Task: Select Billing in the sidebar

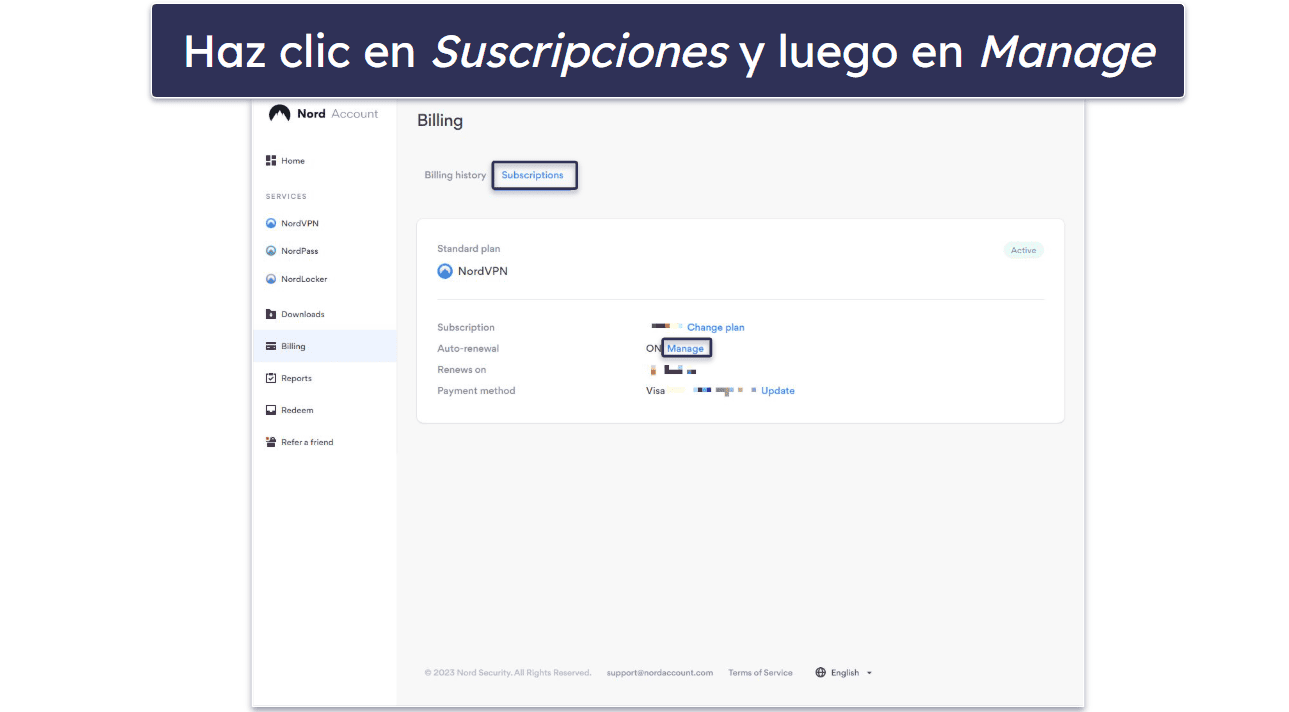Action: point(324,346)
